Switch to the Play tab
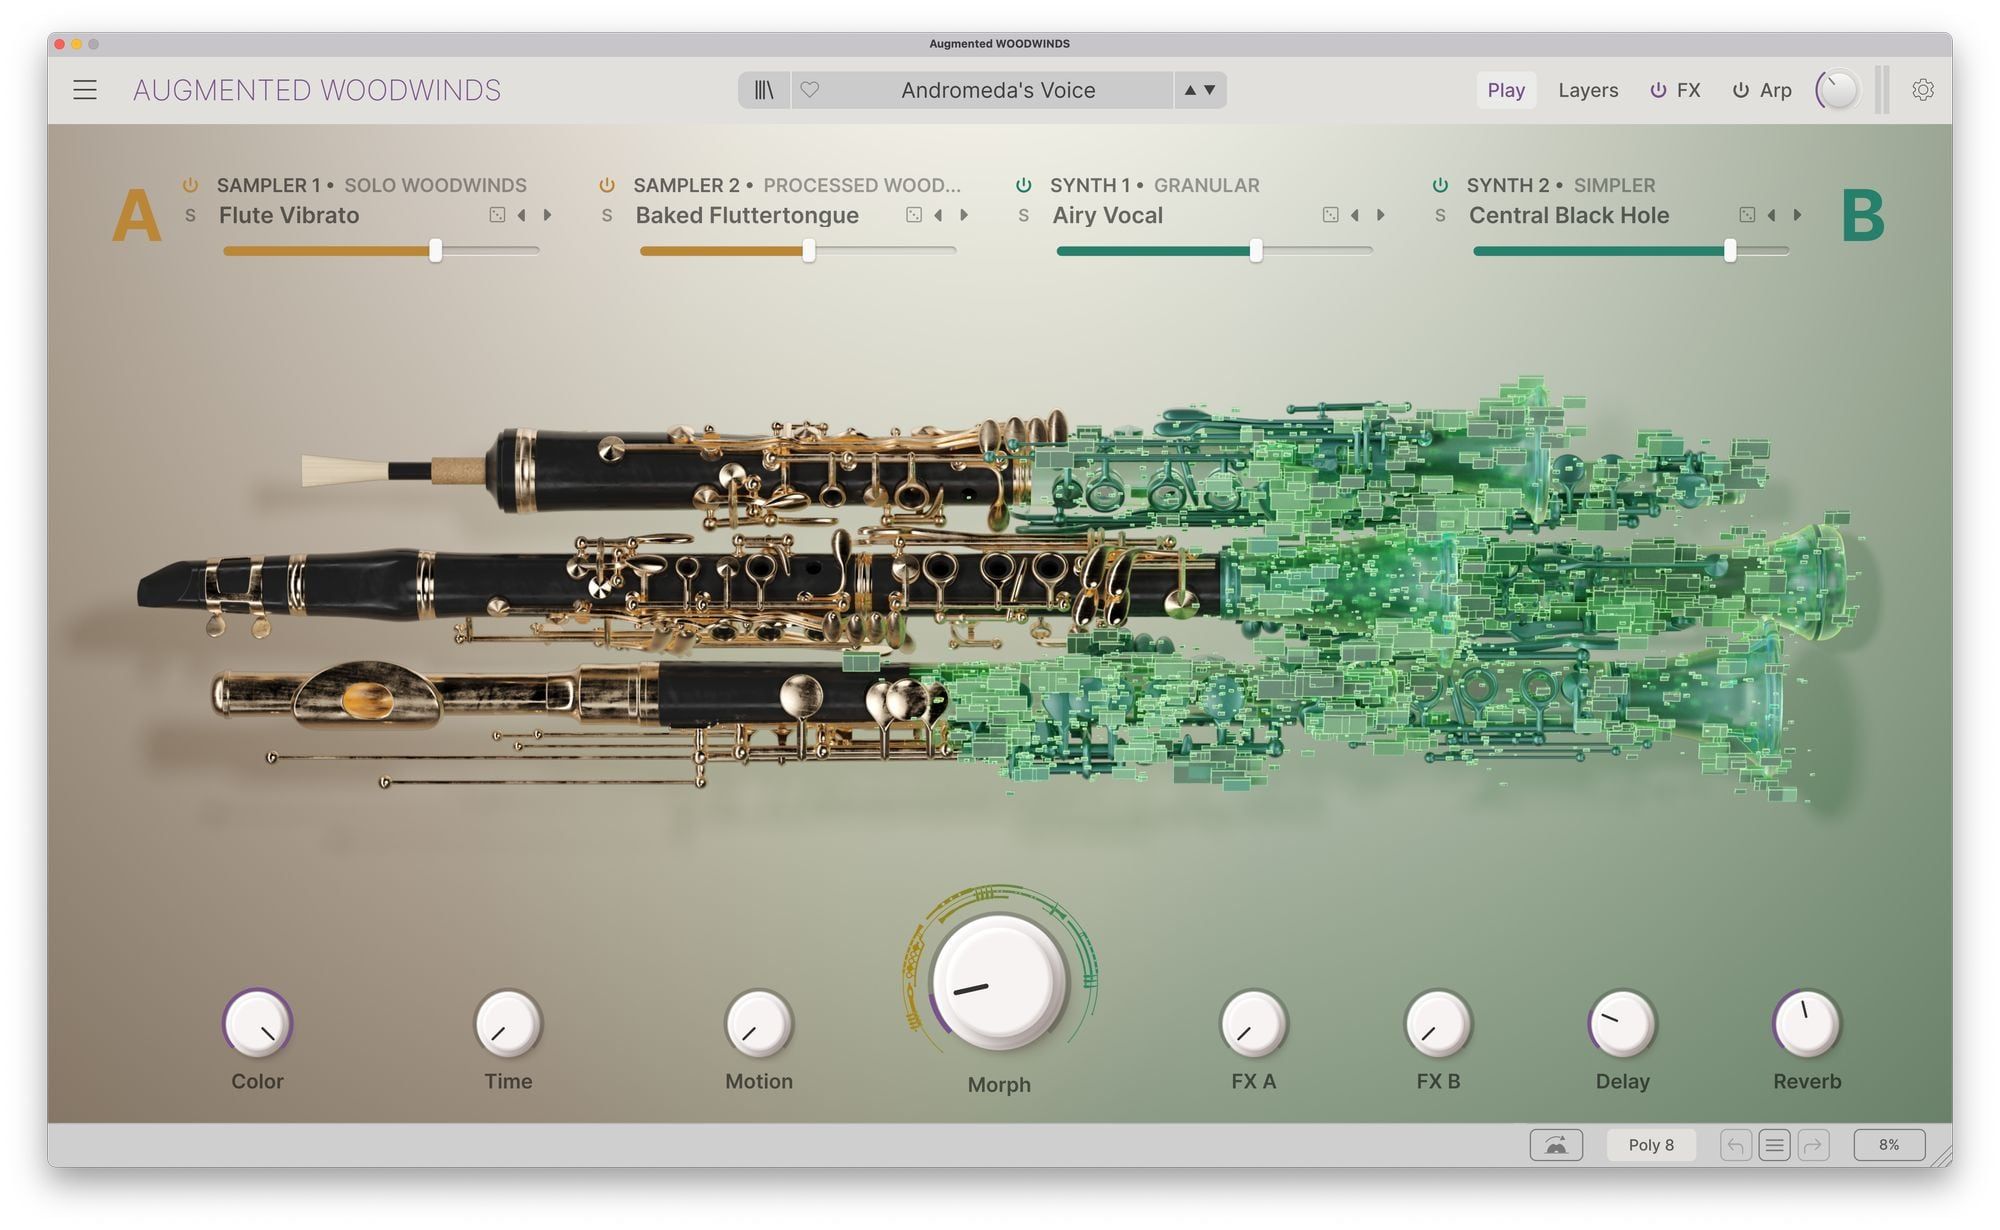 point(1505,90)
